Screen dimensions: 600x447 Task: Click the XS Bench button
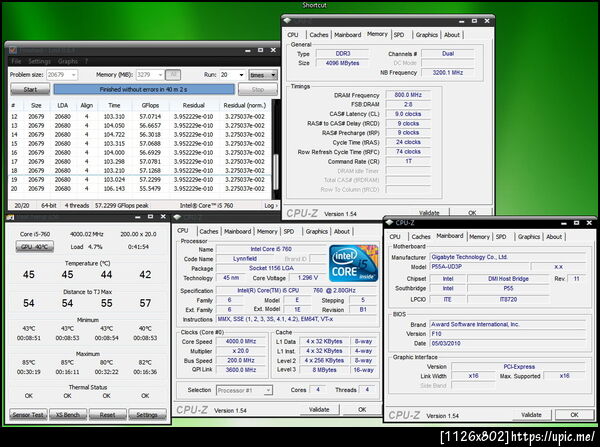click(x=68, y=414)
